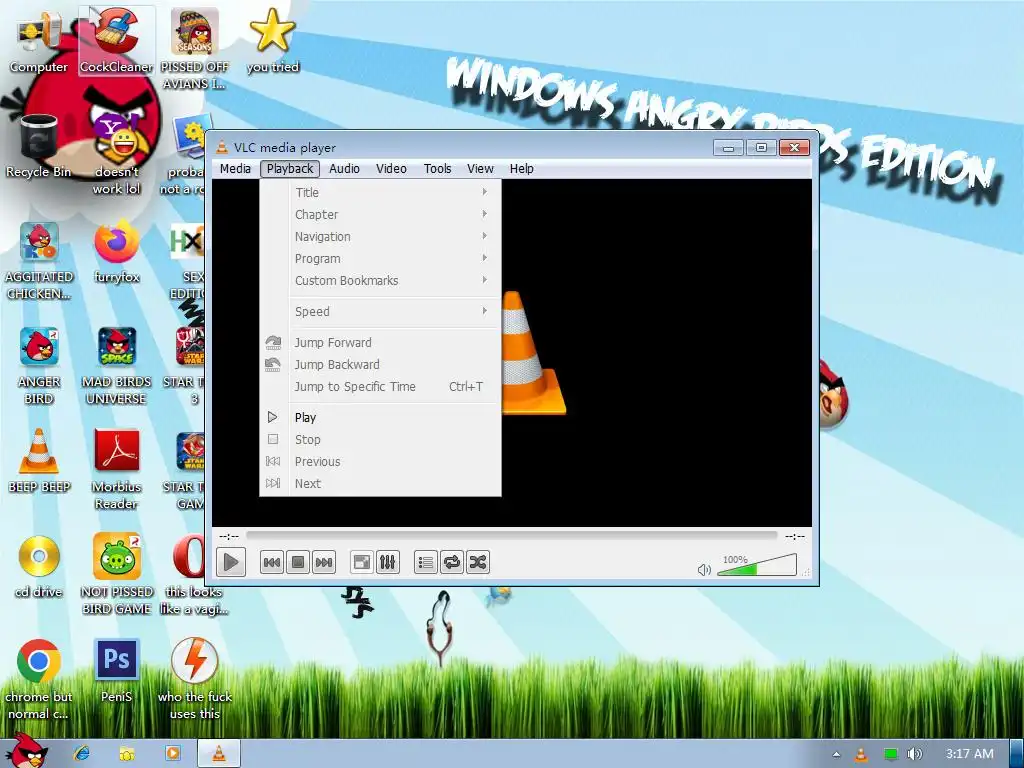Select the 'you tried' star icon
This screenshot has width=1024, height=768.
pos(272,41)
